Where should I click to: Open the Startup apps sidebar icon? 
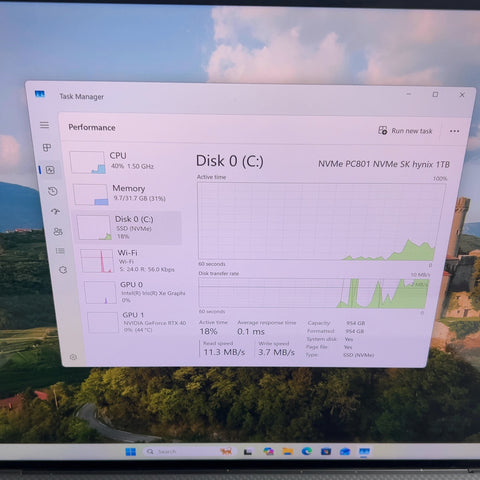coord(55,211)
